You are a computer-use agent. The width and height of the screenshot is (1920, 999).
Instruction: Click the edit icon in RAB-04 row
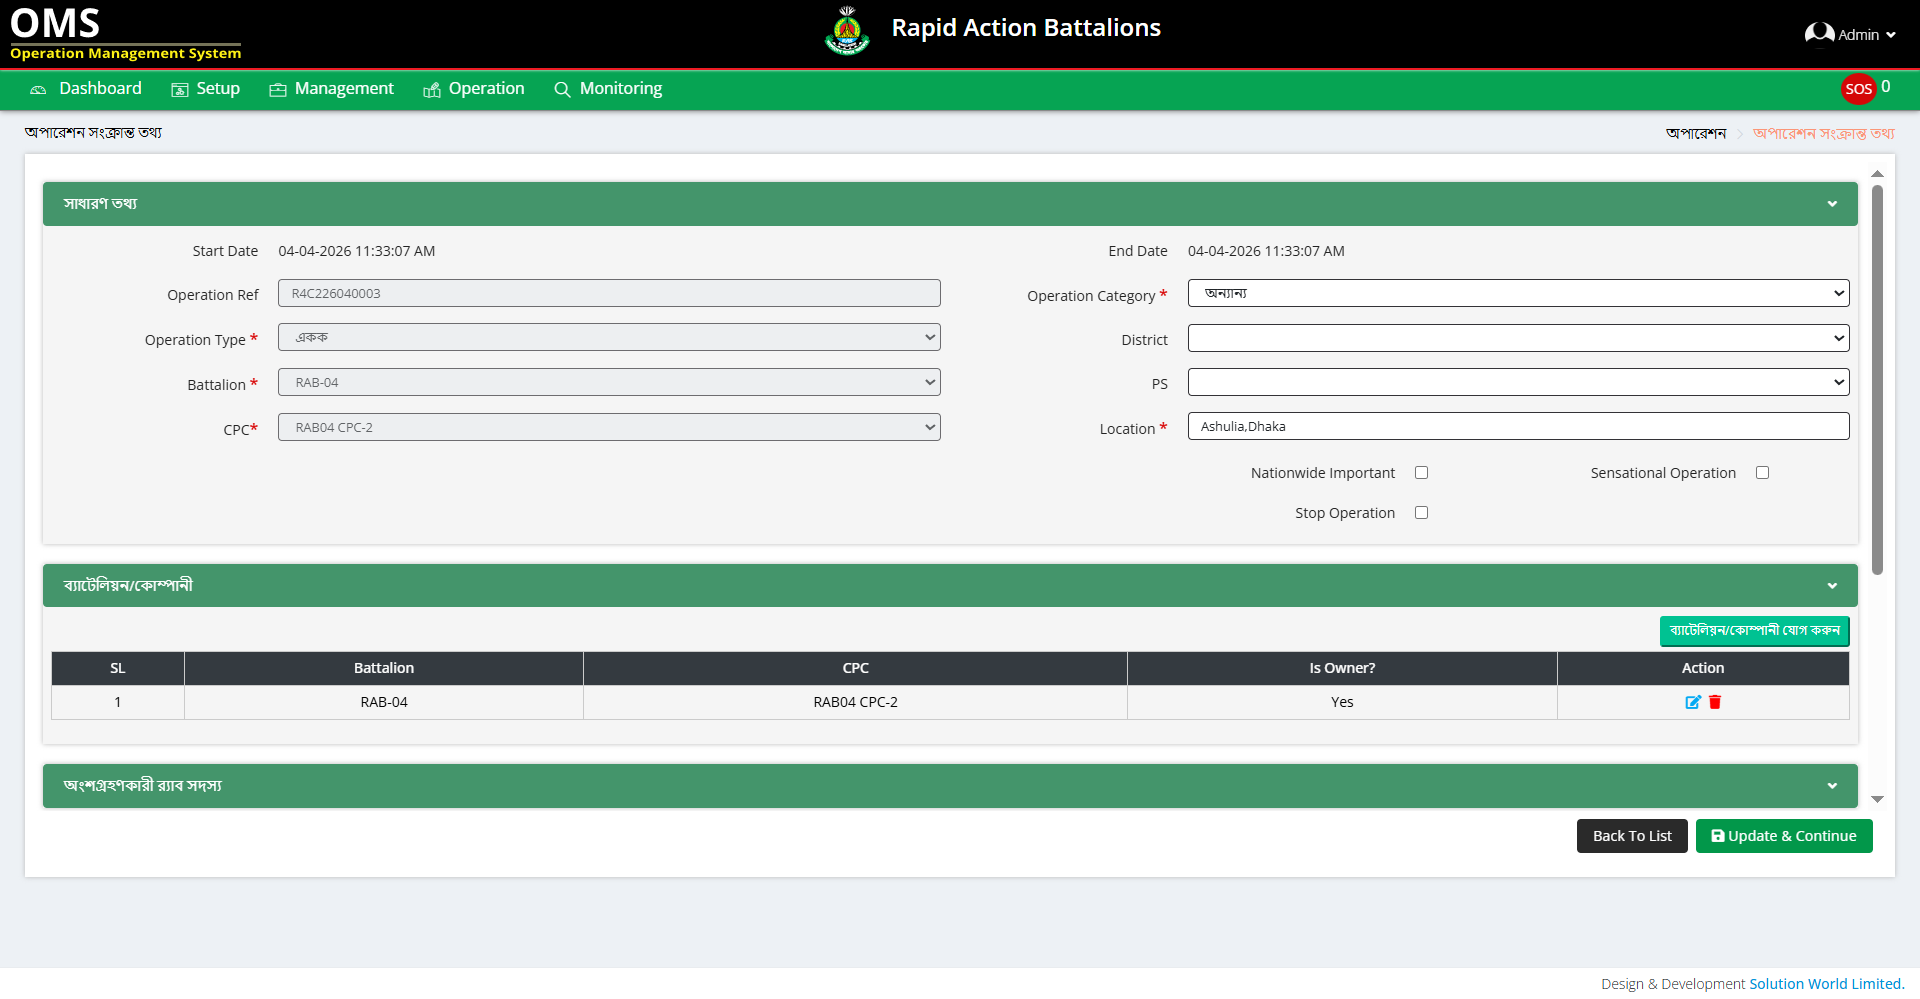tap(1692, 702)
